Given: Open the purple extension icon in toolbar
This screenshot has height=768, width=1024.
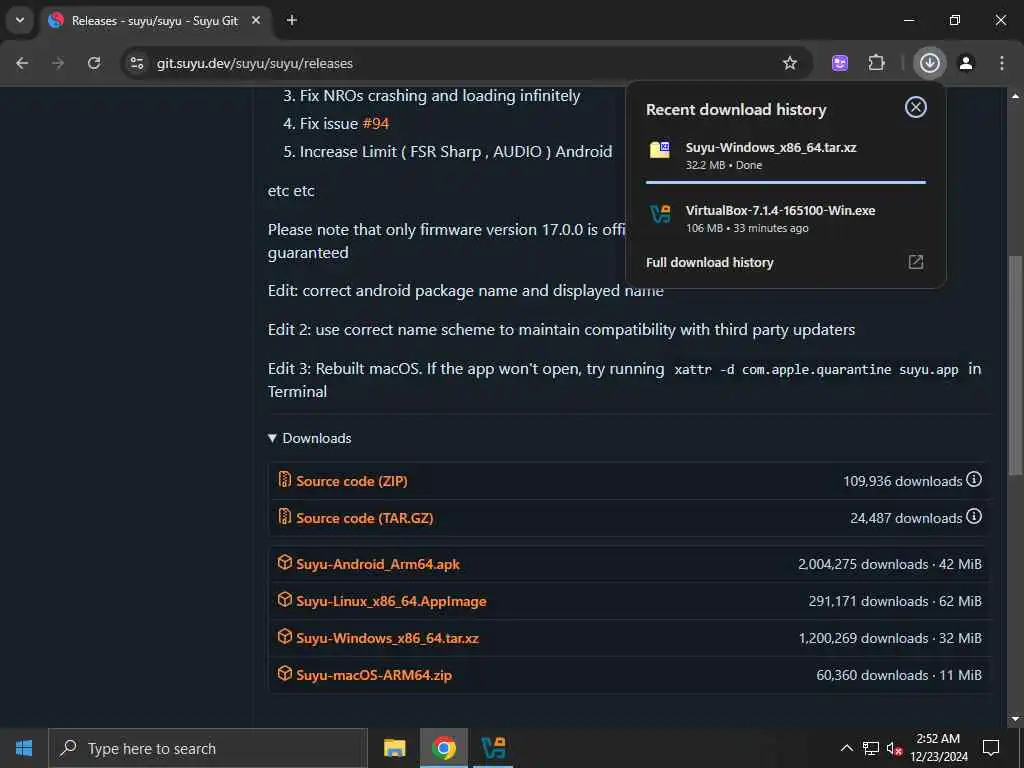Looking at the screenshot, I should [x=840, y=63].
